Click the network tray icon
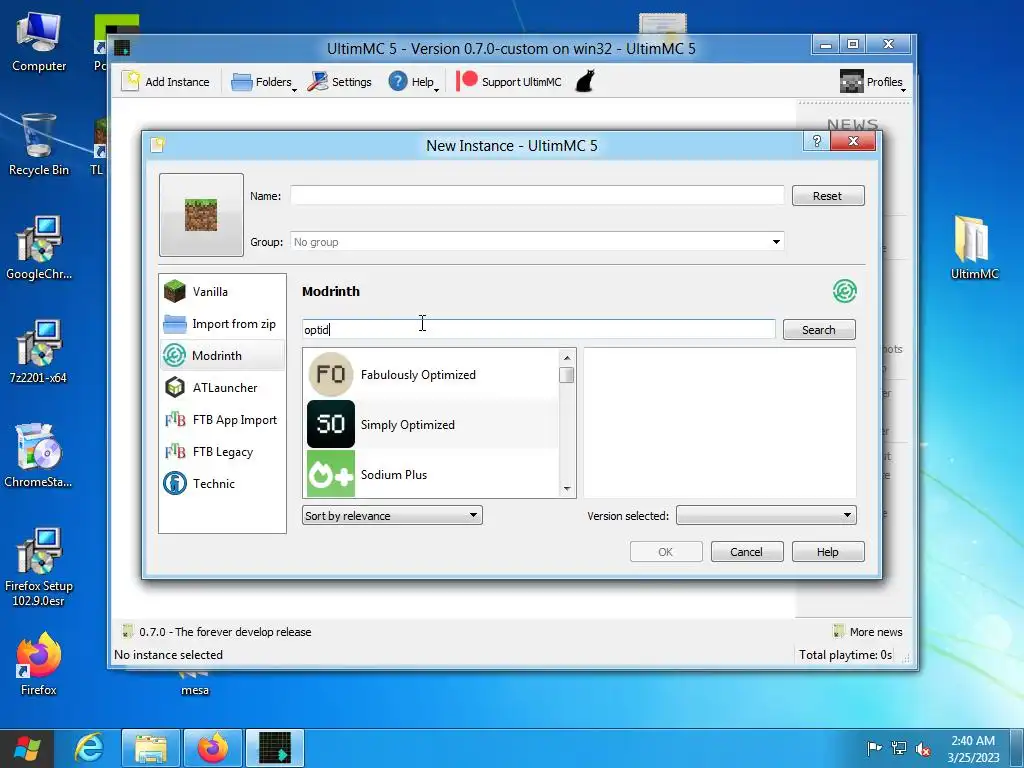The image size is (1024, 768). 899,748
